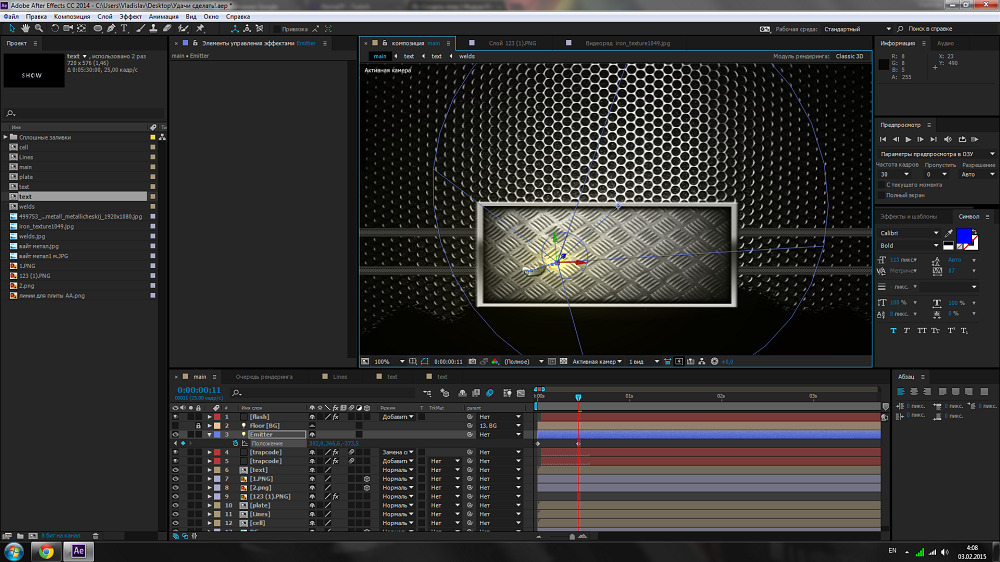Image resolution: width=1000 pixels, height=562 pixels.
Task: Launch Google Chrome from taskbar
Action: (46, 551)
